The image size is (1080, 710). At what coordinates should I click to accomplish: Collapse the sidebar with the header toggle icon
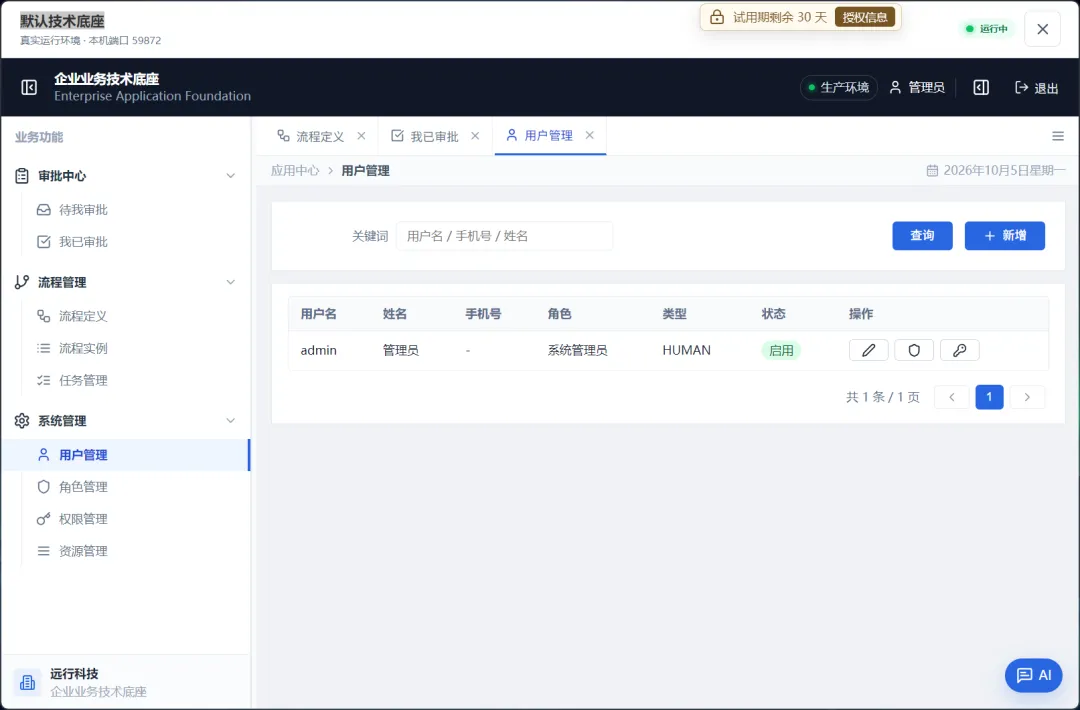pos(29,87)
